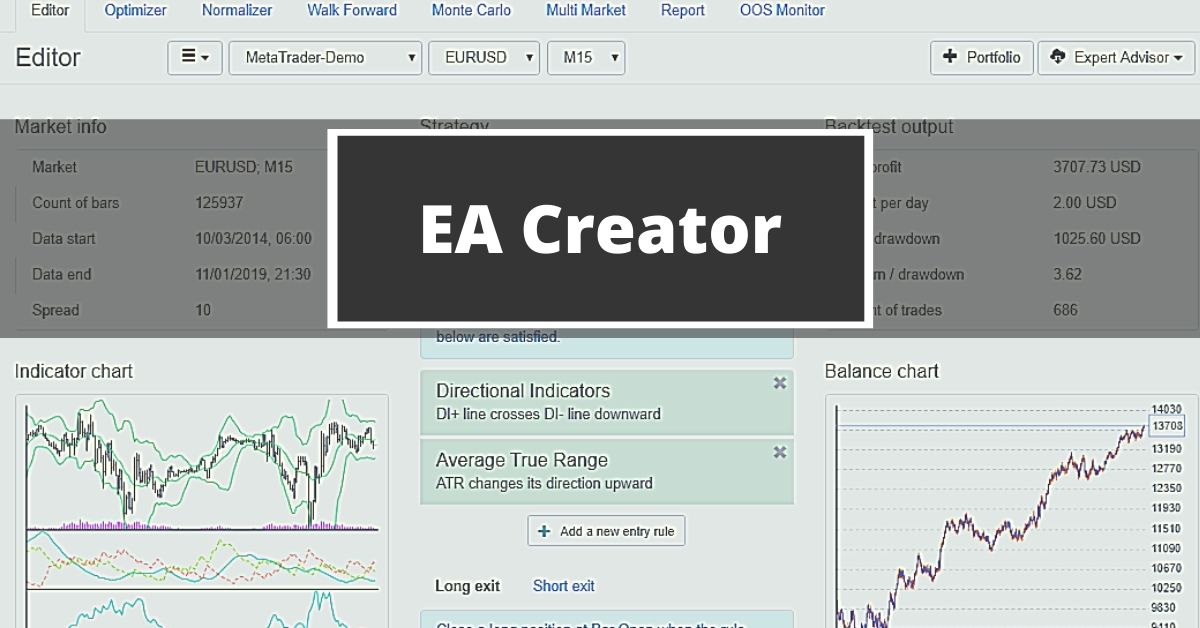Open the OOS Monitor tab
Viewport: 1200px width, 628px height.
[x=782, y=10]
